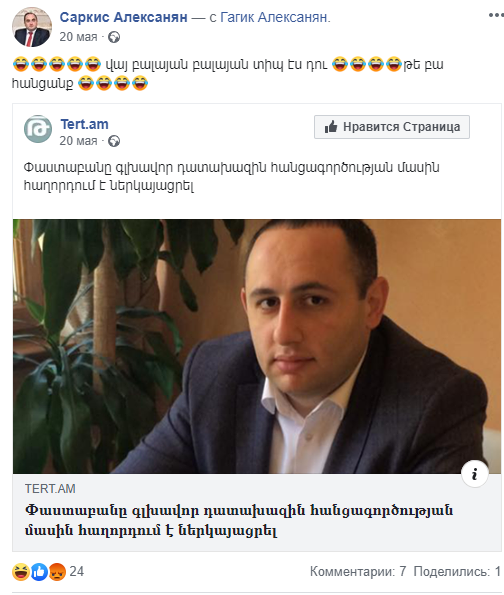Click the laughing Haha reaction icon
Viewport: 504px width, 595px height.
point(20,572)
